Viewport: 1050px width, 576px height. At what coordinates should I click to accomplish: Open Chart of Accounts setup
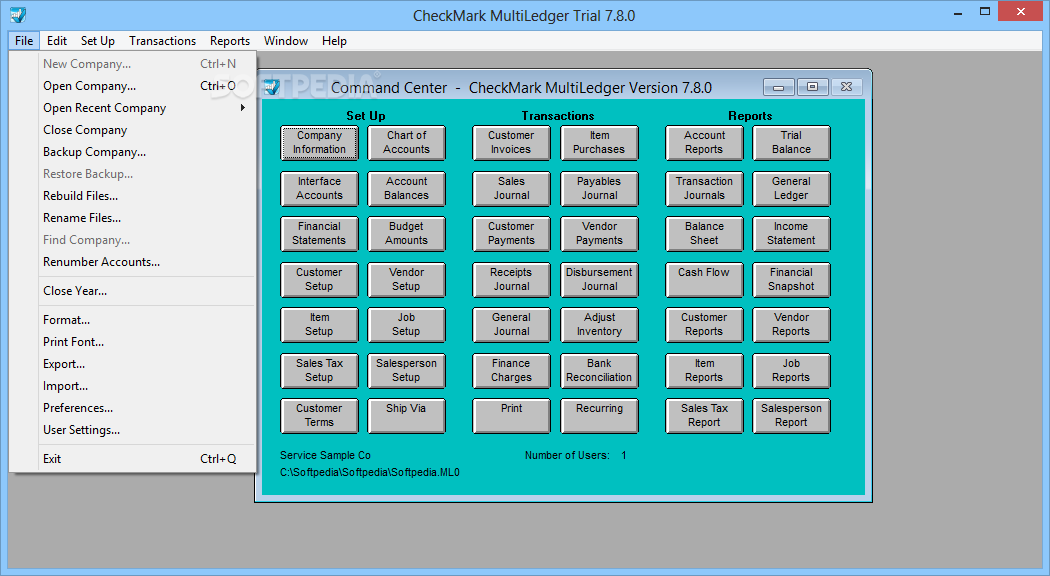tap(406, 143)
